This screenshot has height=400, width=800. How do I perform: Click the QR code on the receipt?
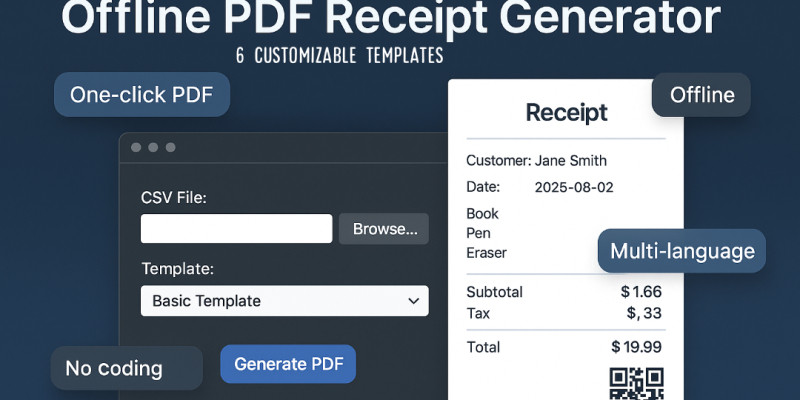point(636,383)
